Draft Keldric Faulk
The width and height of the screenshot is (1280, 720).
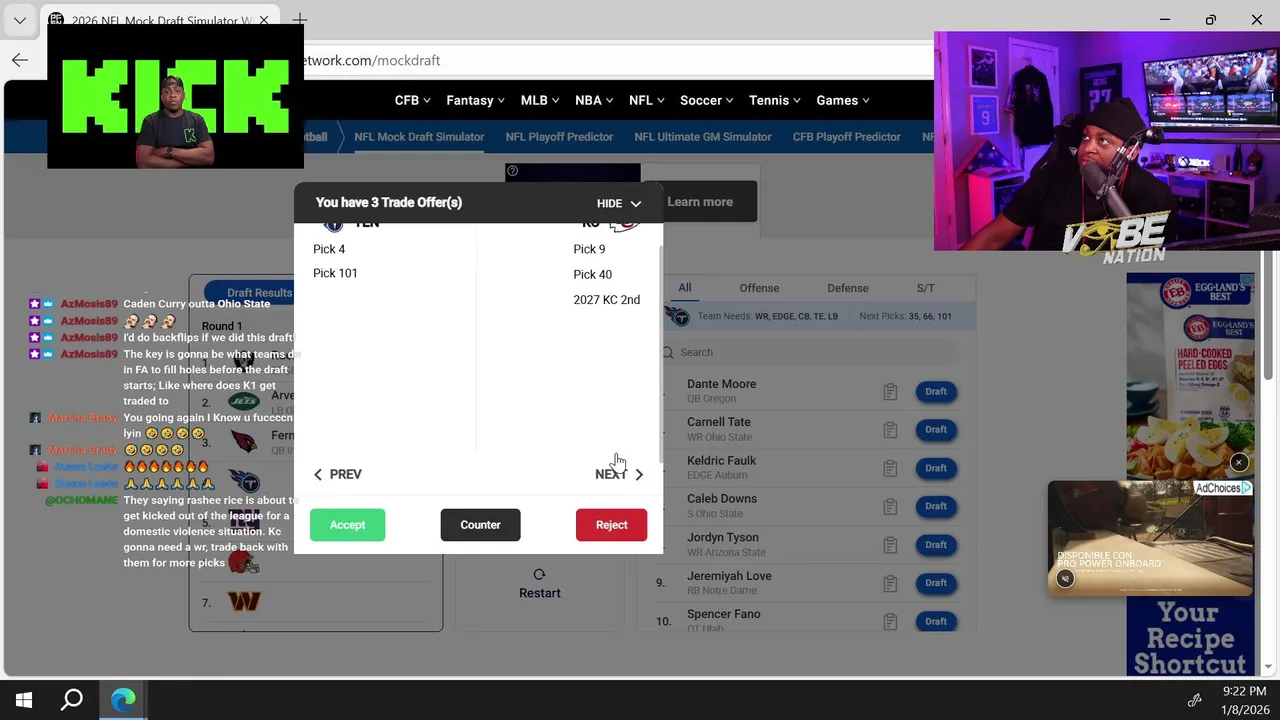[936, 468]
